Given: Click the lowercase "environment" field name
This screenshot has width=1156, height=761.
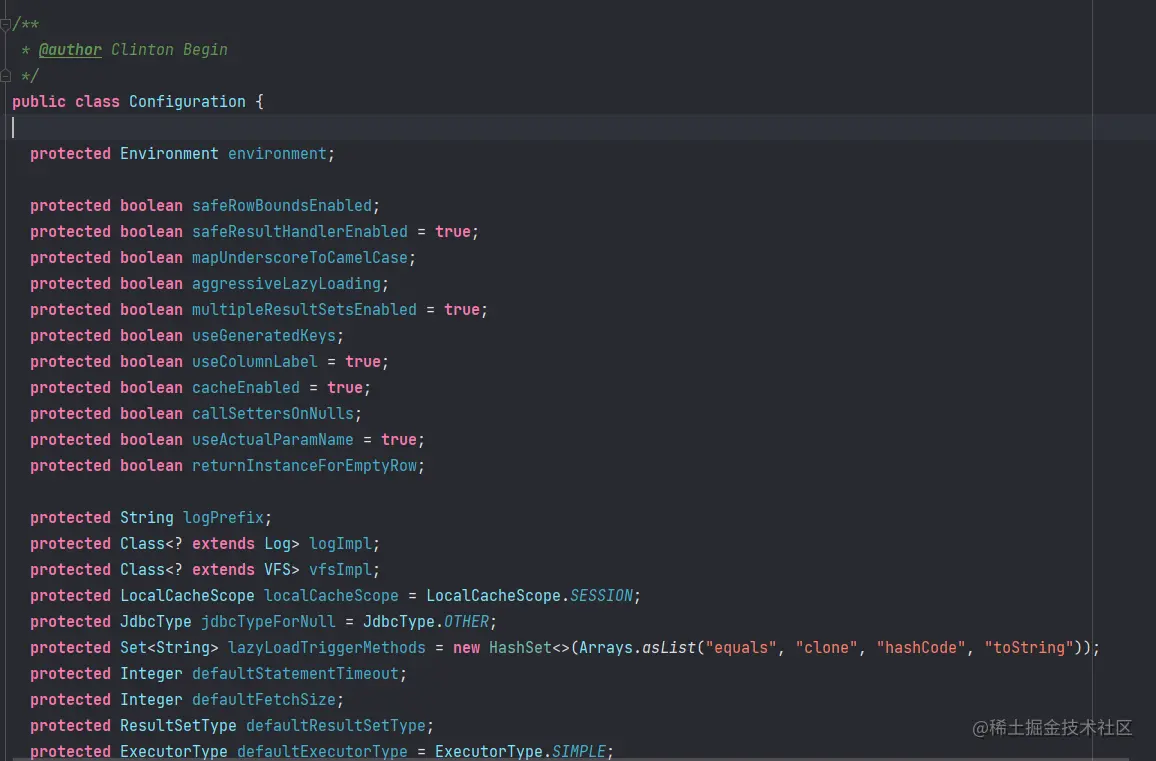Looking at the screenshot, I should 277,153.
